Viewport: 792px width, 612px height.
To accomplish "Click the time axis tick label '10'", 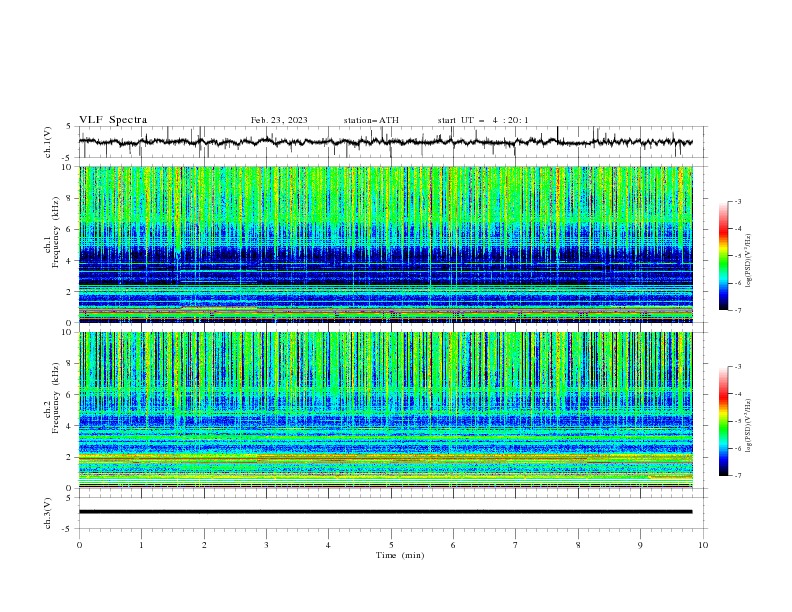I will tap(703, 545).
